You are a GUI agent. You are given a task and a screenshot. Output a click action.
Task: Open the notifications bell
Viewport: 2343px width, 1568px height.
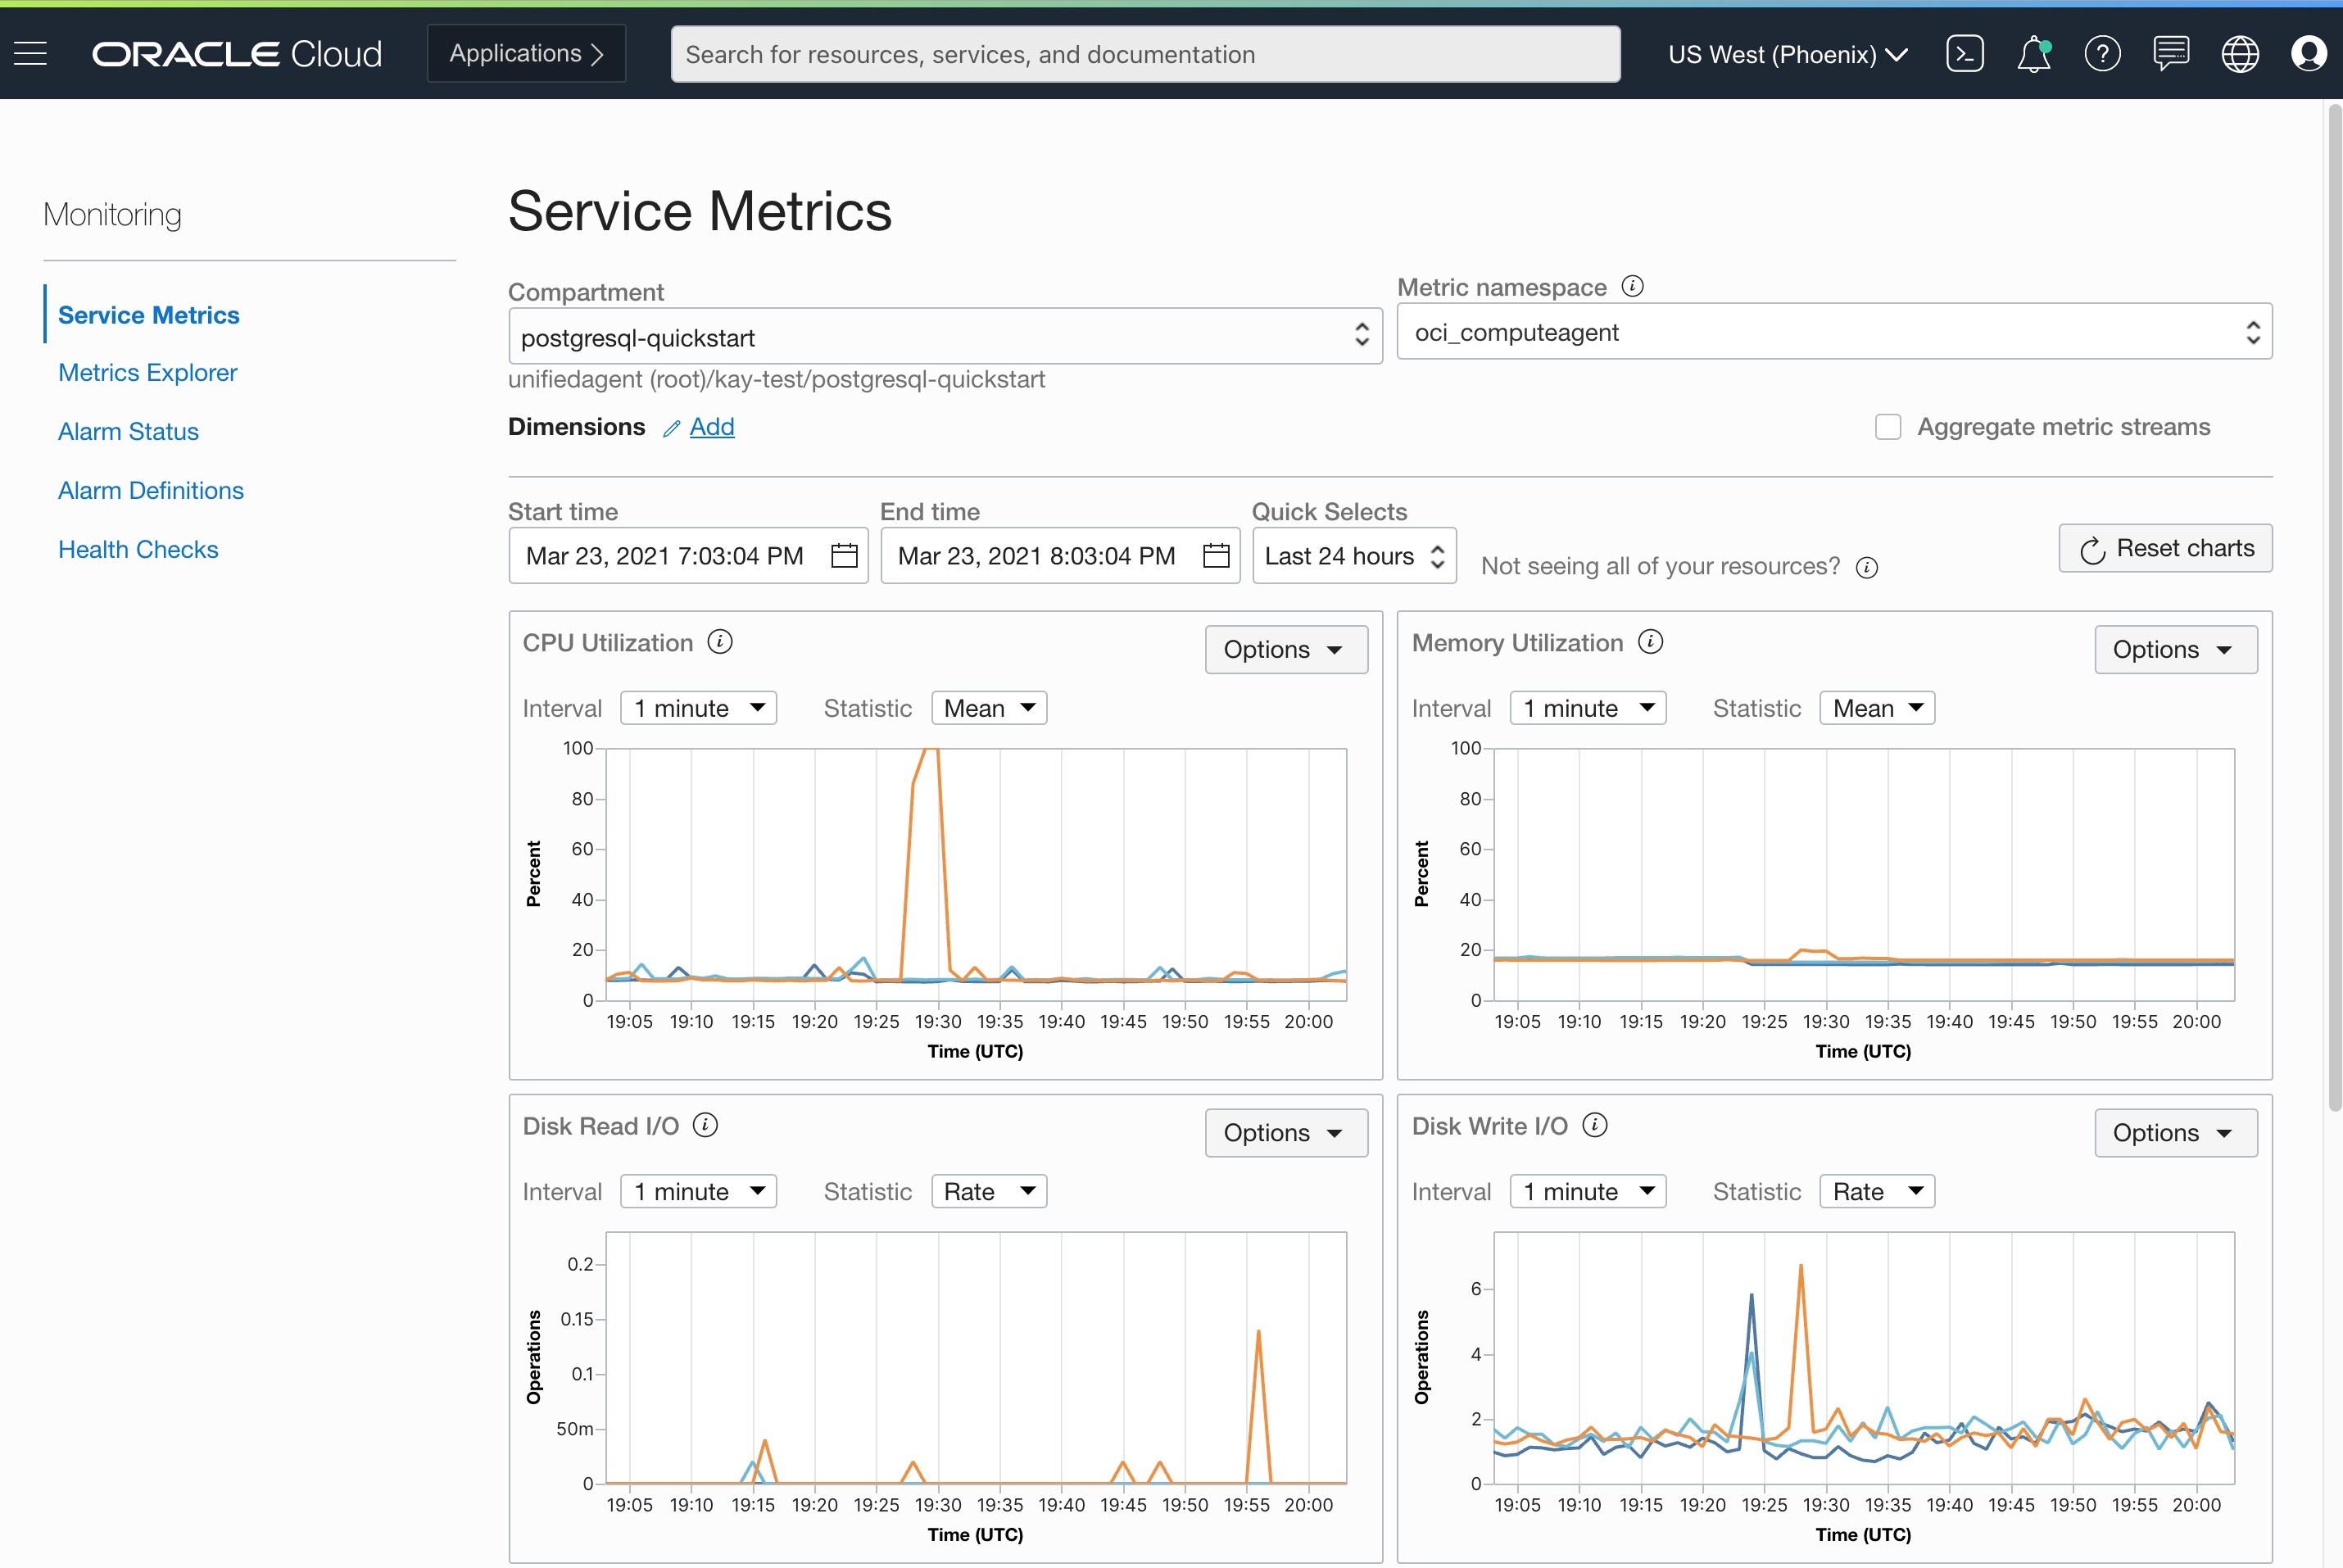(x=2033, y=53)
